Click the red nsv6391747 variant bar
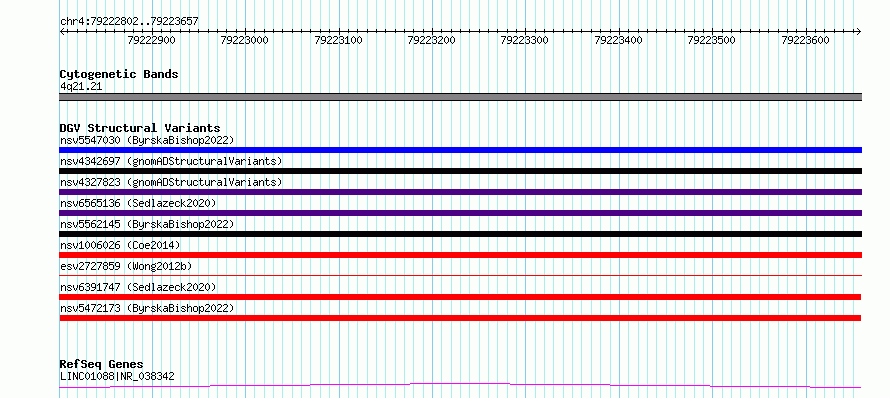890x398 pixels. click(460, 297)
